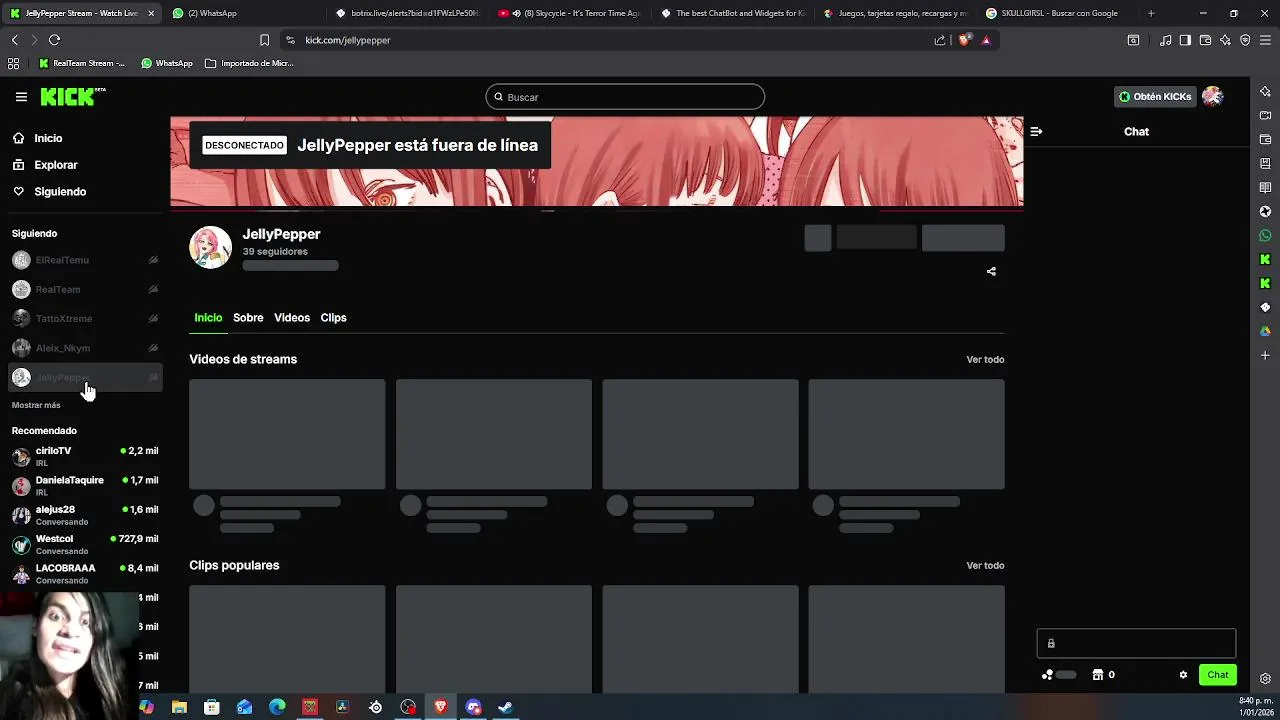Bookmark this page icon
Viewport: 1280px width, 720px height.
tap(264, 40)
